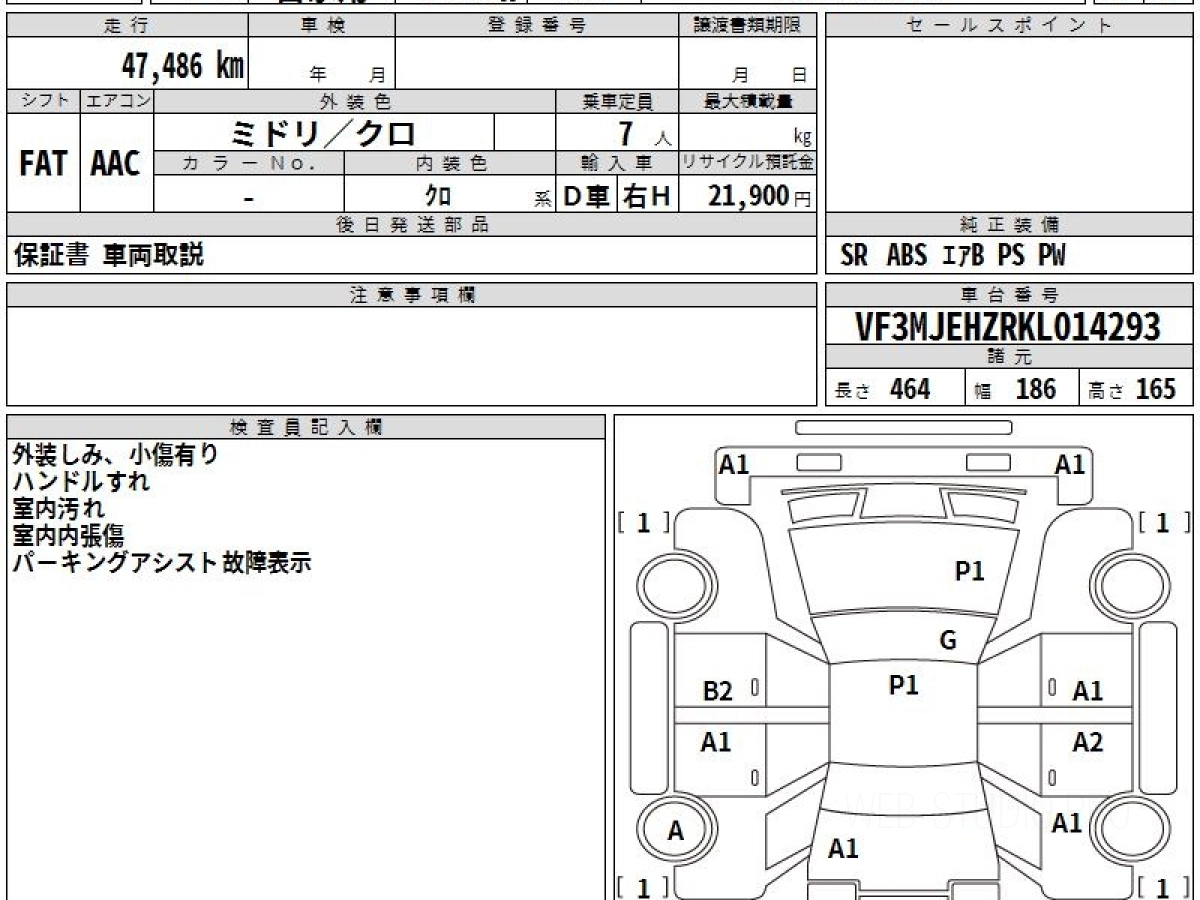
Task: Select equipment list SR ABS エアB PS PW
Action: click(953, 256)
